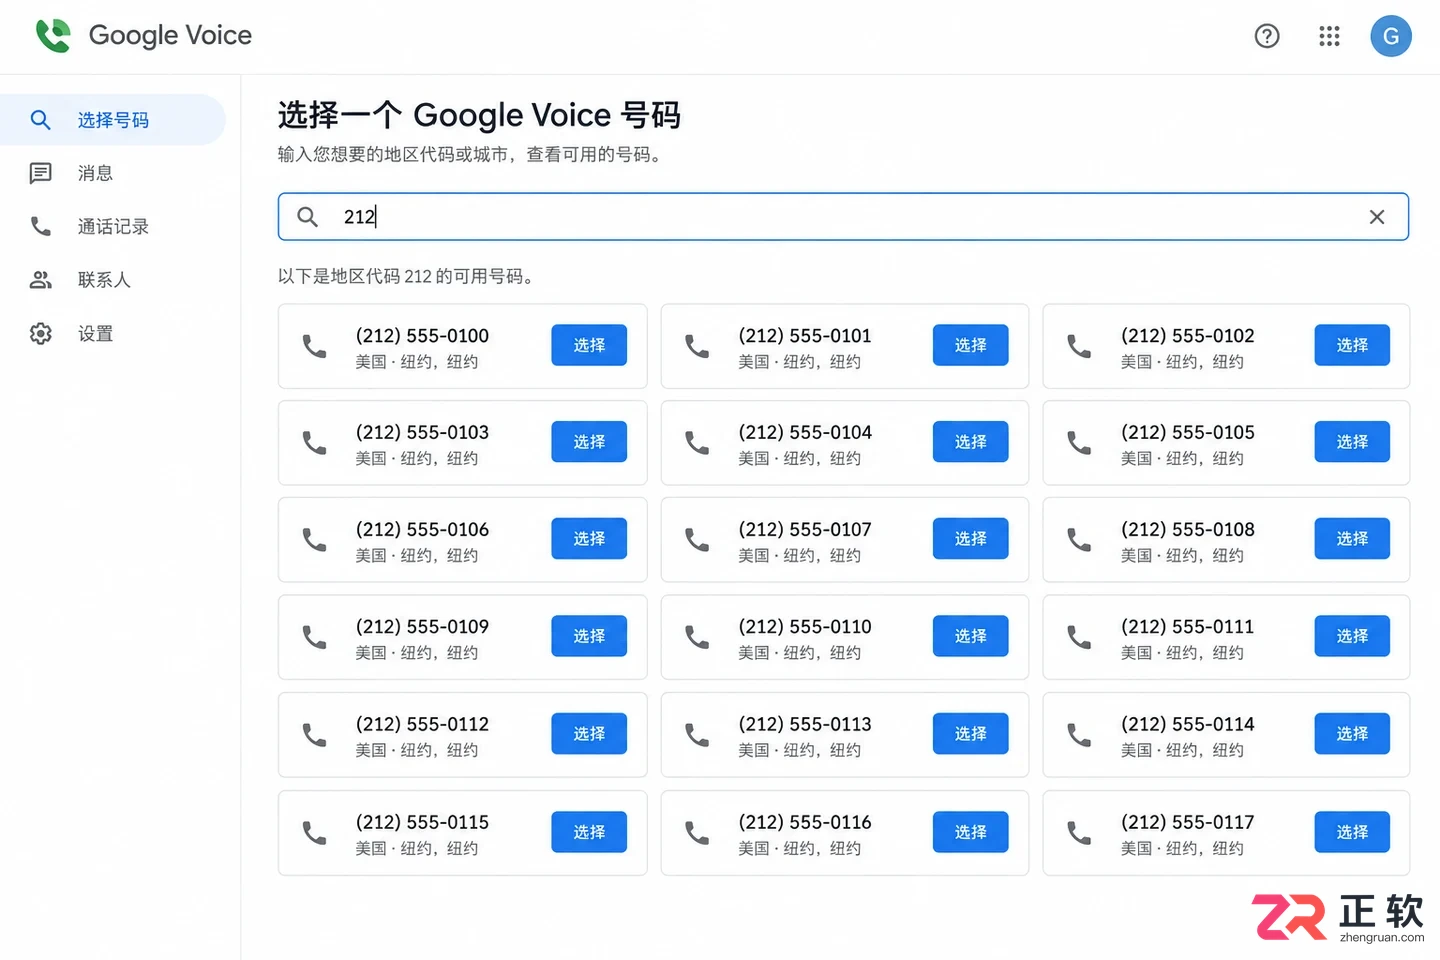Click the 联系人 people icon in the sidebar
This screenshot has width=1440, height=960.
point(40,280)
